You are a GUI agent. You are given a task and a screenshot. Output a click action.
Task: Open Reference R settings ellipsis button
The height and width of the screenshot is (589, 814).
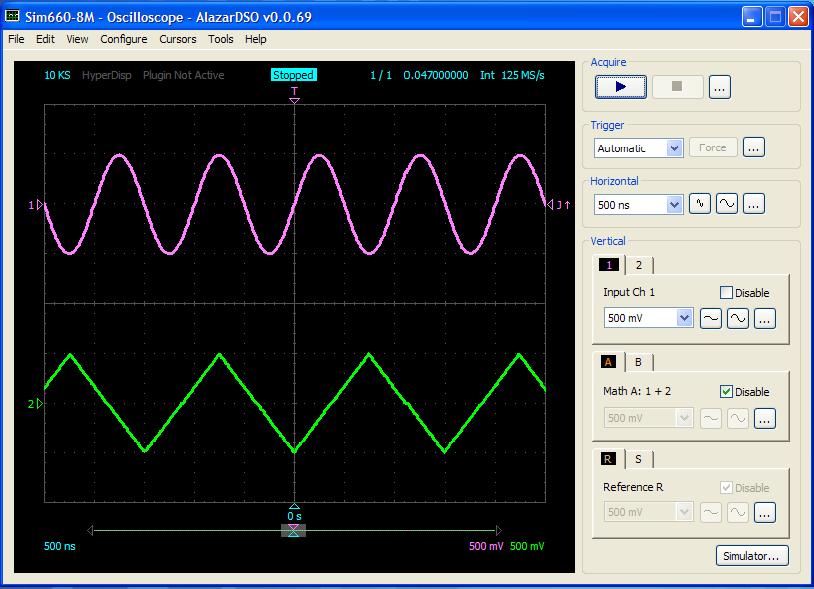(x=765, y=513)
